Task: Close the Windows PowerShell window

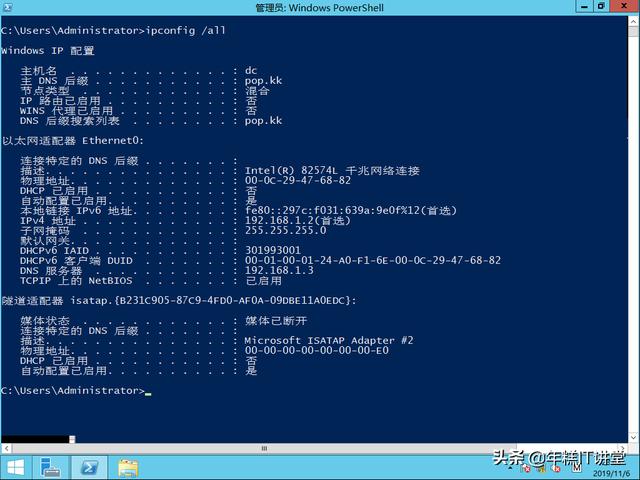Action: [x=624, y=7]
